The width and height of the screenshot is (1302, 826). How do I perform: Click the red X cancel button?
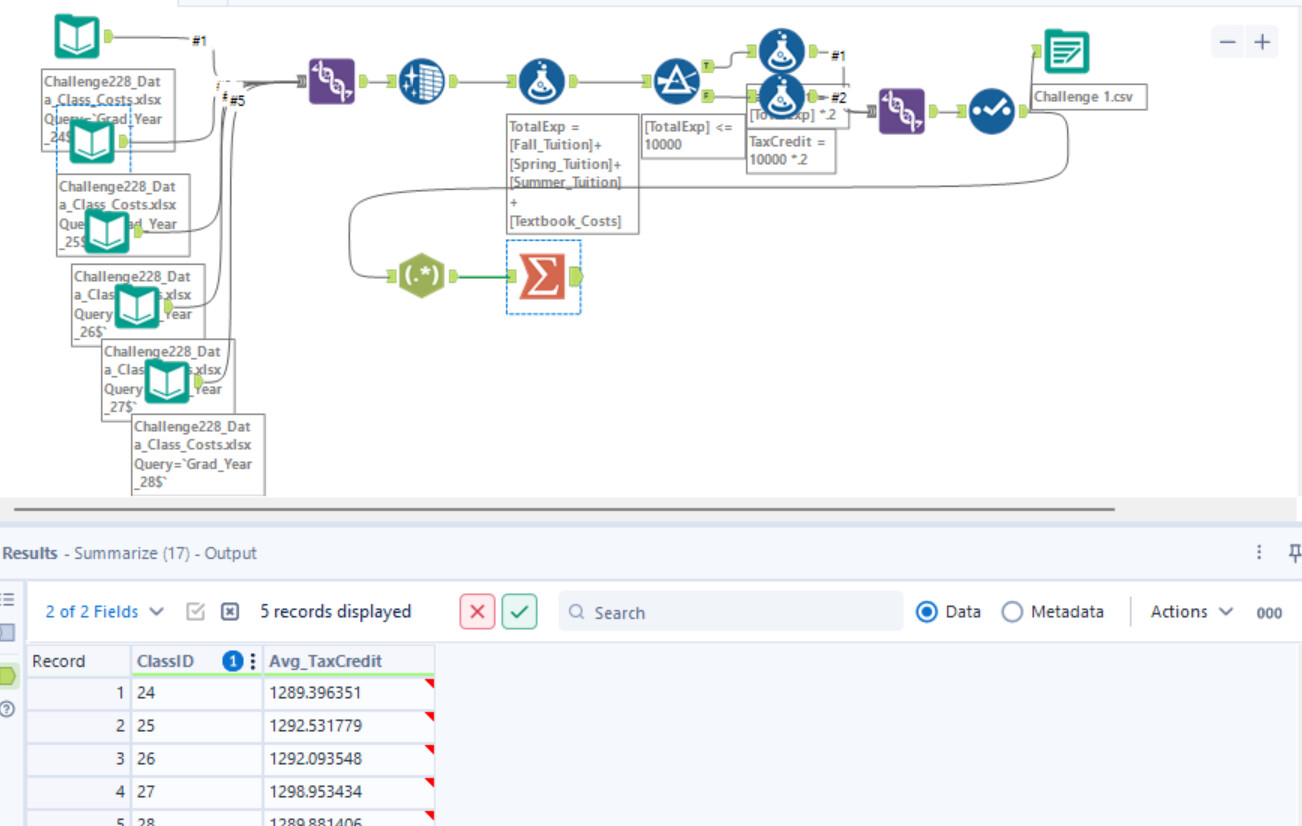pos(477,612)
